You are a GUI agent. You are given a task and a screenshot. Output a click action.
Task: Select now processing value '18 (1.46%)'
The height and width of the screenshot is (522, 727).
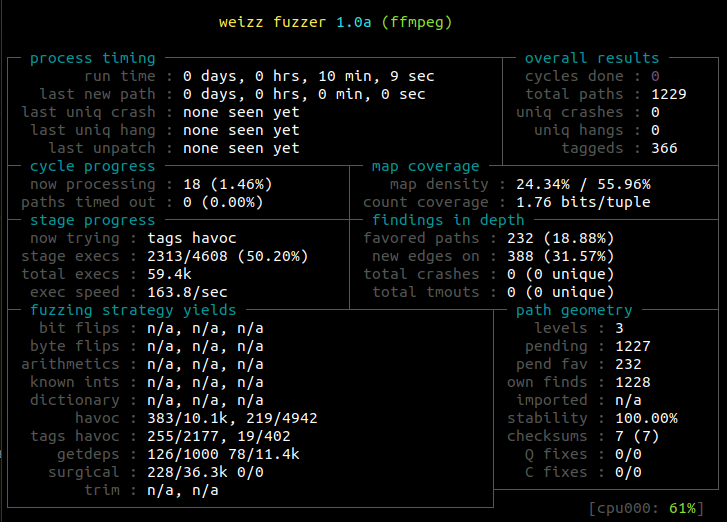228,184
